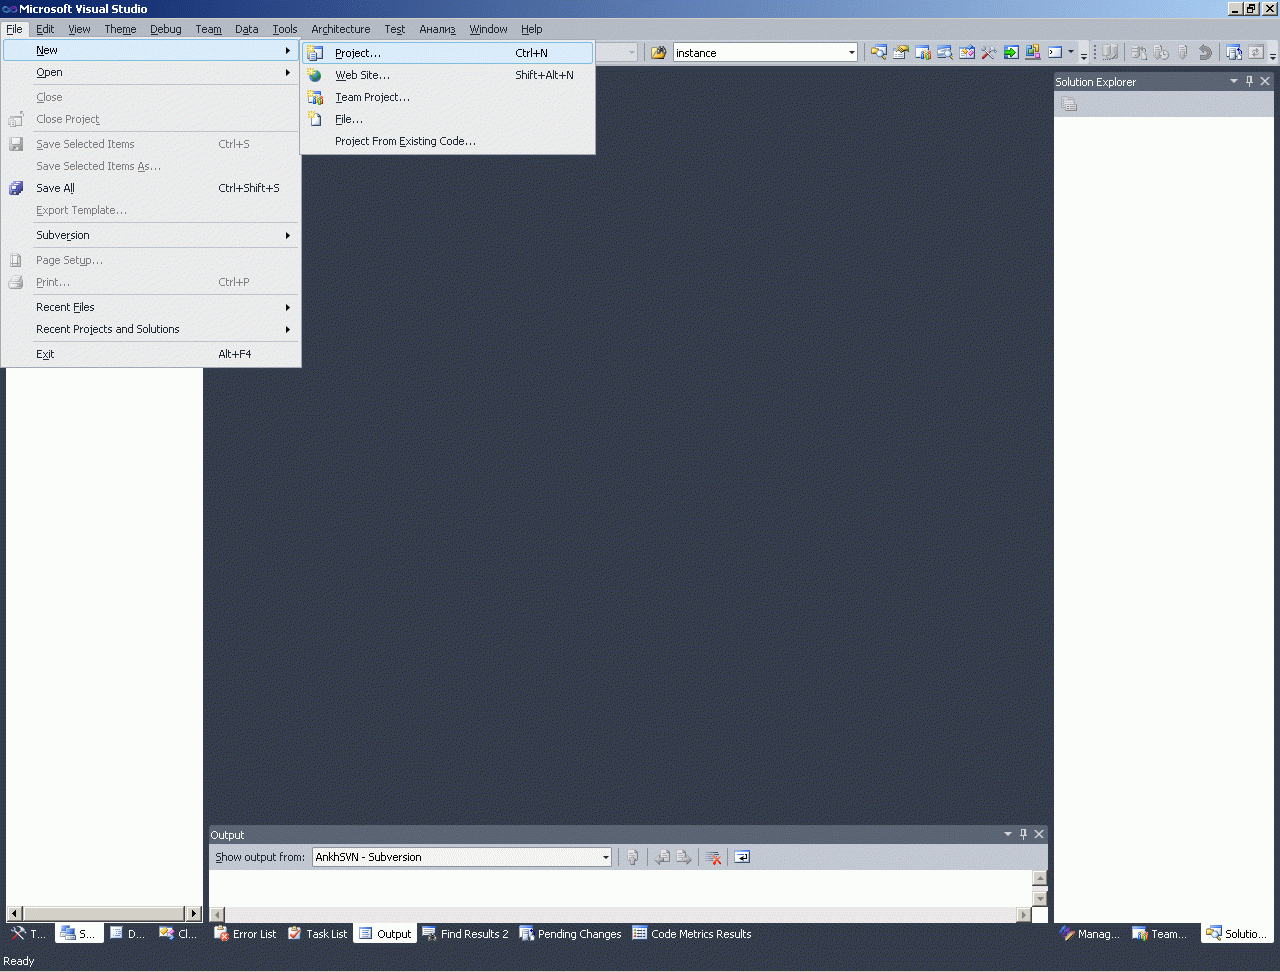Click left panel horizontal scrollbar right arrow
The width and height of the screenshot is (1280, 972).
[194, 913]
